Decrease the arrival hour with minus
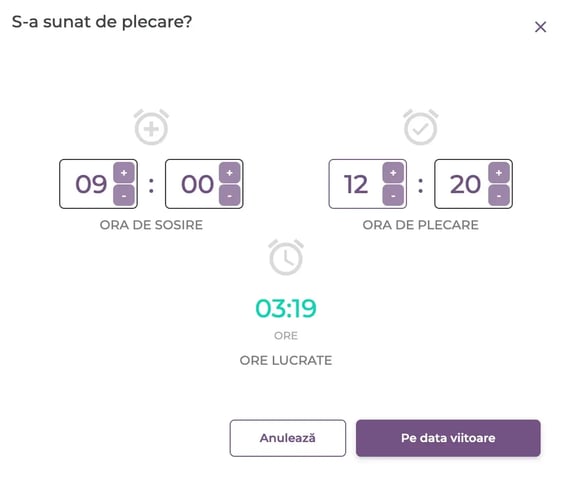 point(124,195)
